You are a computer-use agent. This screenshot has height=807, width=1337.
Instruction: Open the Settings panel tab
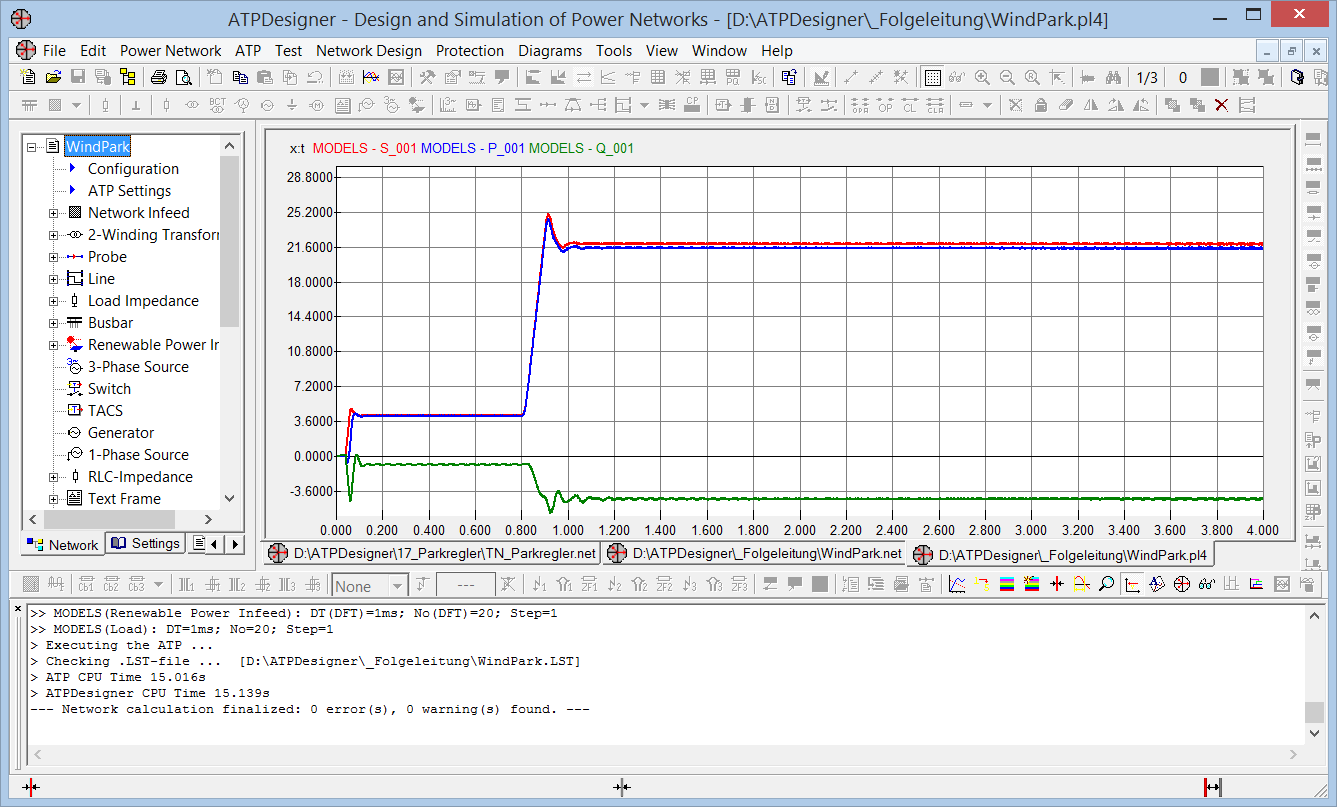tap(146, 543)
